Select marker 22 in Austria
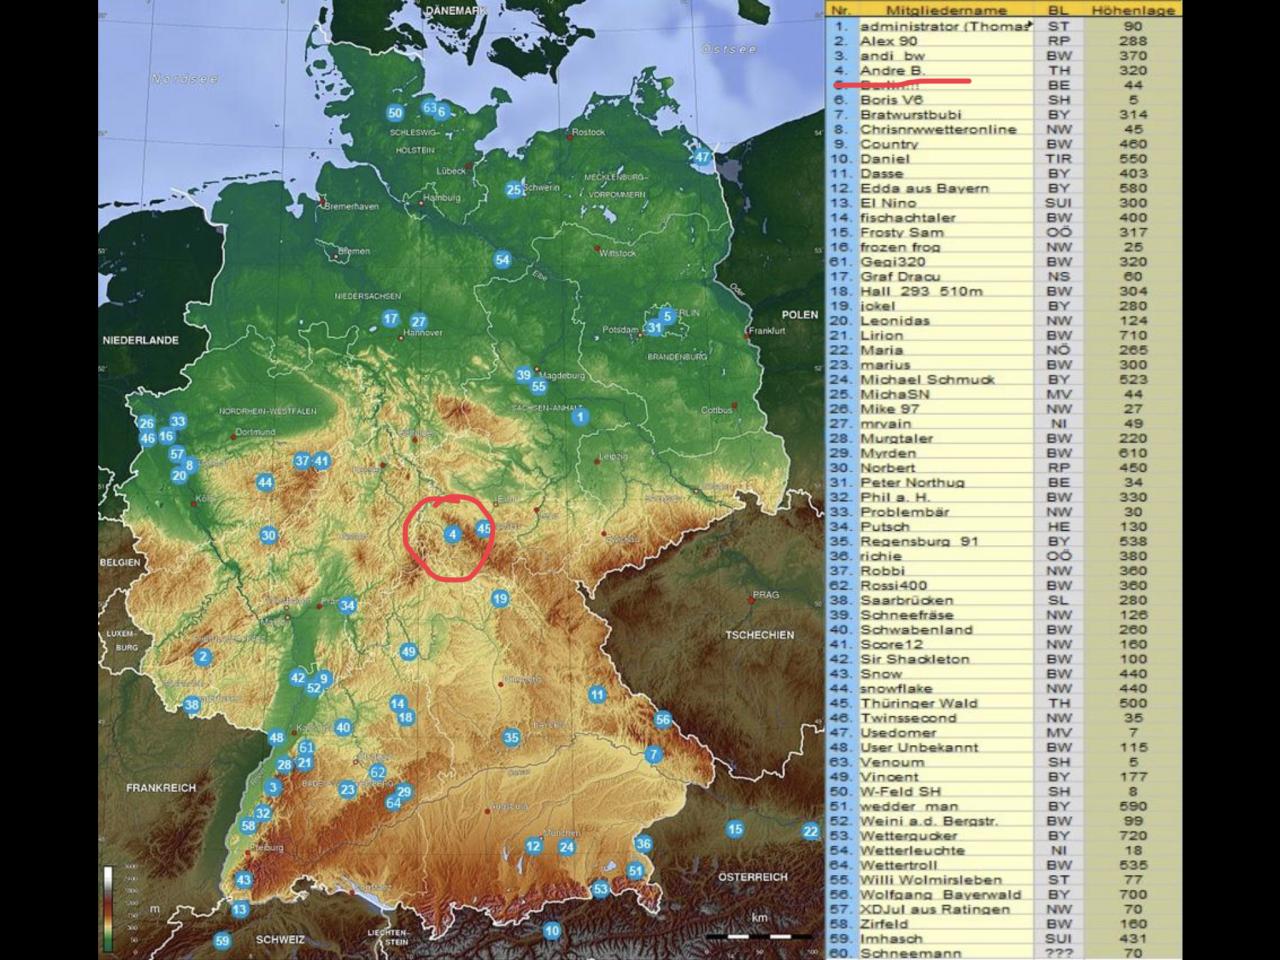1280x960 pixels. click(810, 831)
